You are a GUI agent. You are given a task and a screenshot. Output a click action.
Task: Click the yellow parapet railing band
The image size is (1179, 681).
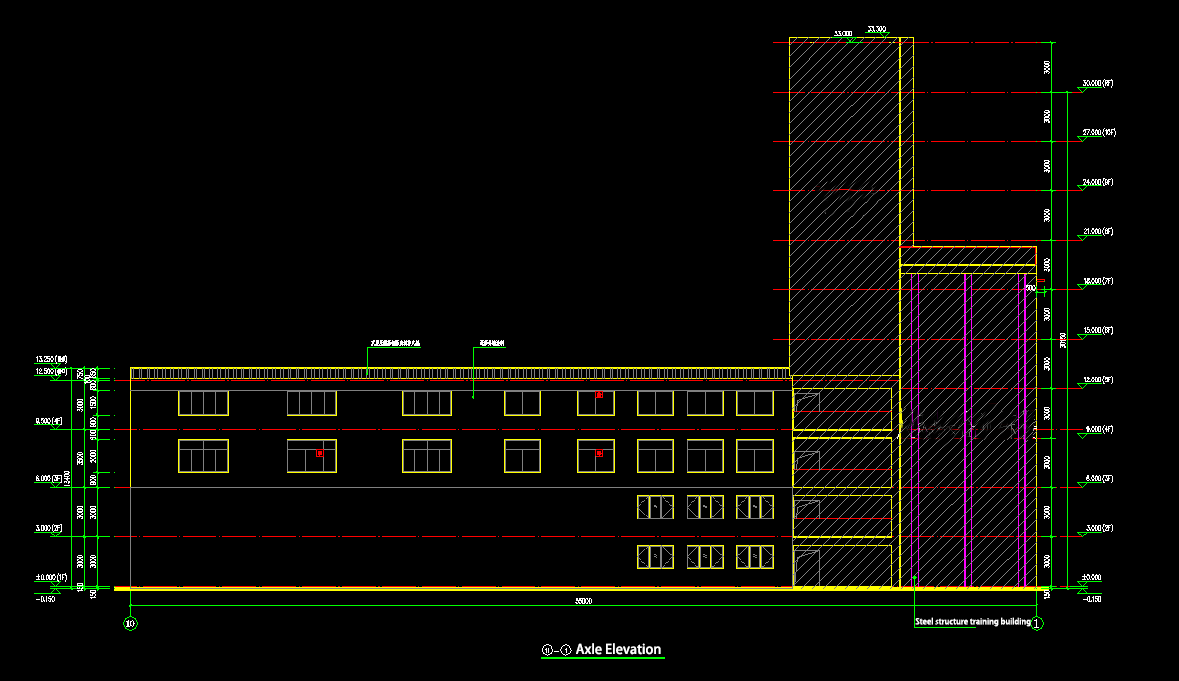[400, 371]
